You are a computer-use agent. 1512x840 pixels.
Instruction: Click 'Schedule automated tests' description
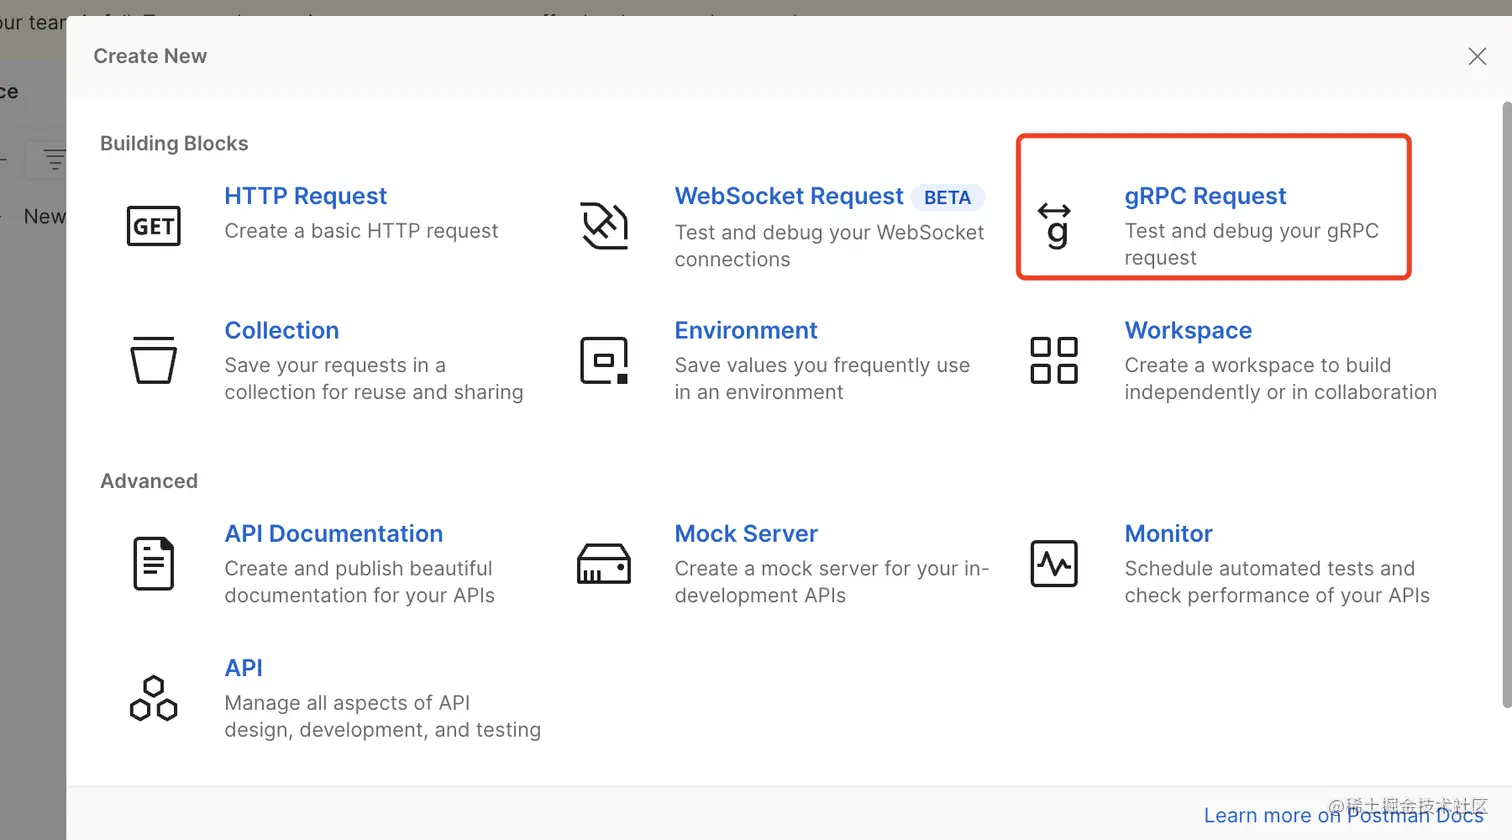pos(1277,582)
